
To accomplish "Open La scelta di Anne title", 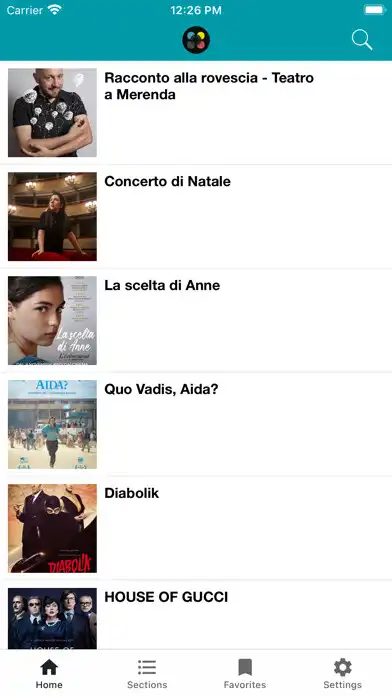I will coord(162,285).
